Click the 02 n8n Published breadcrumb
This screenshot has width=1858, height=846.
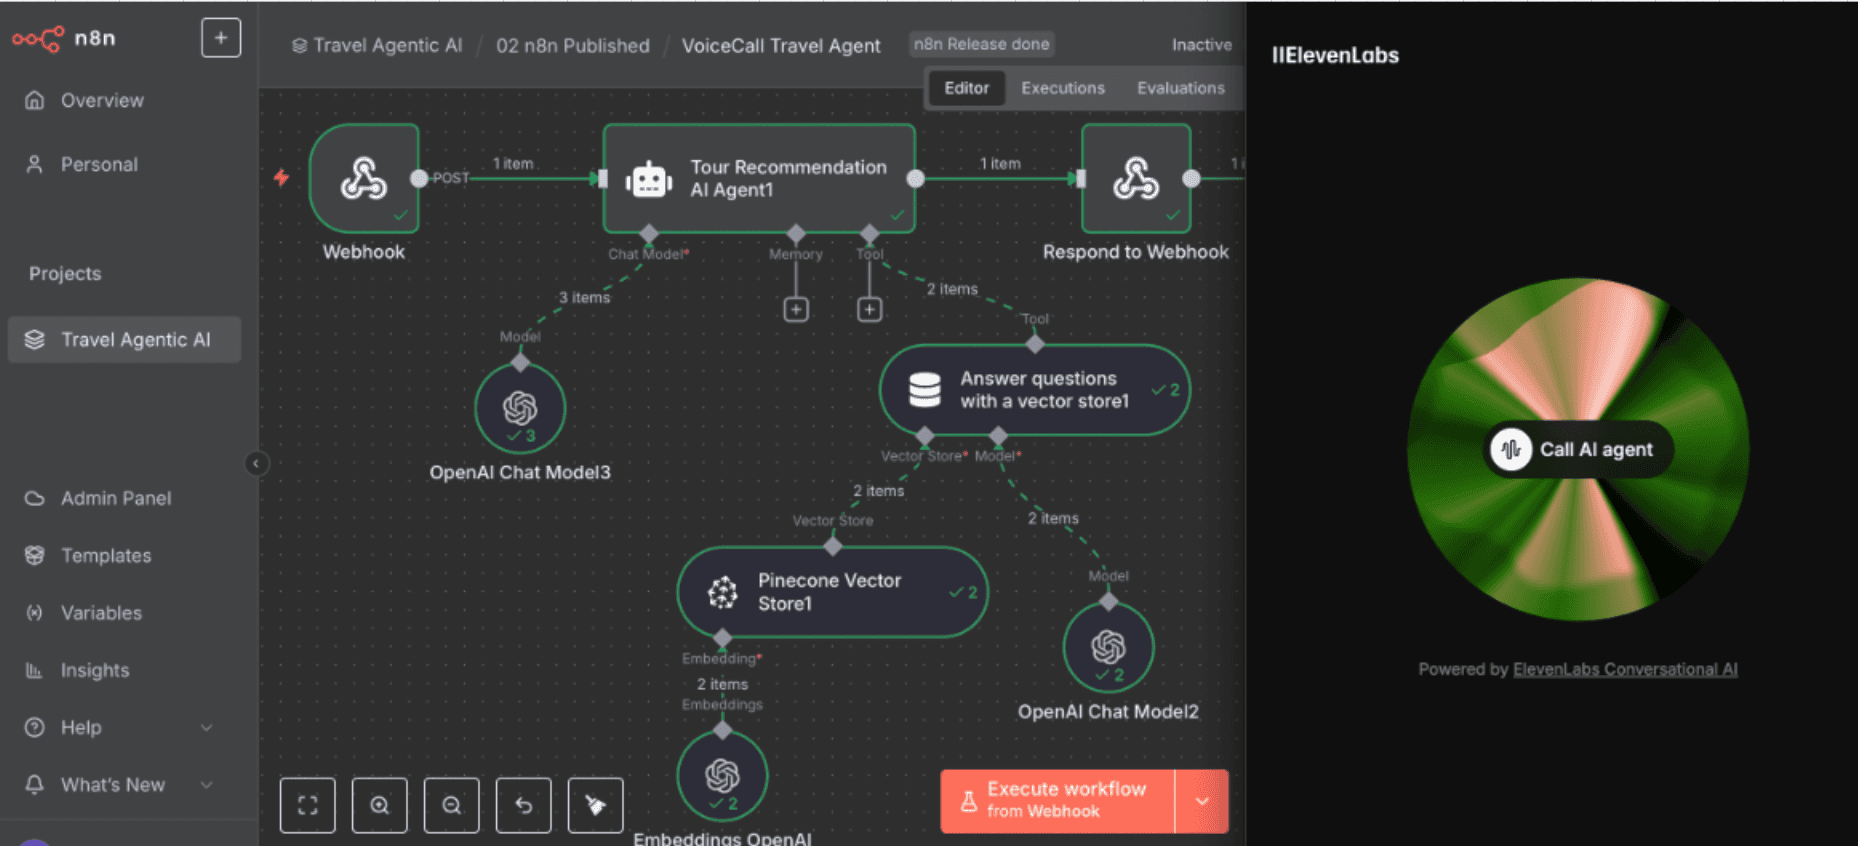tap(573, 46)
